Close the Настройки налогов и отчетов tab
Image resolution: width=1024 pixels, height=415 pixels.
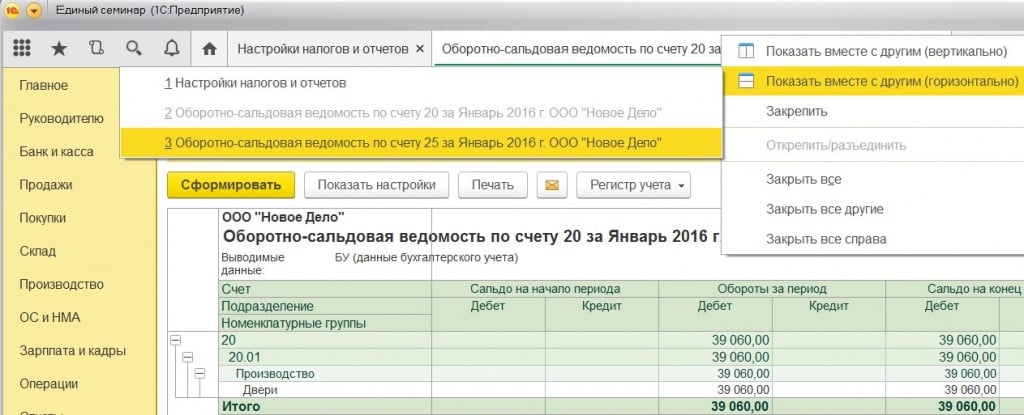click(420, 48)
